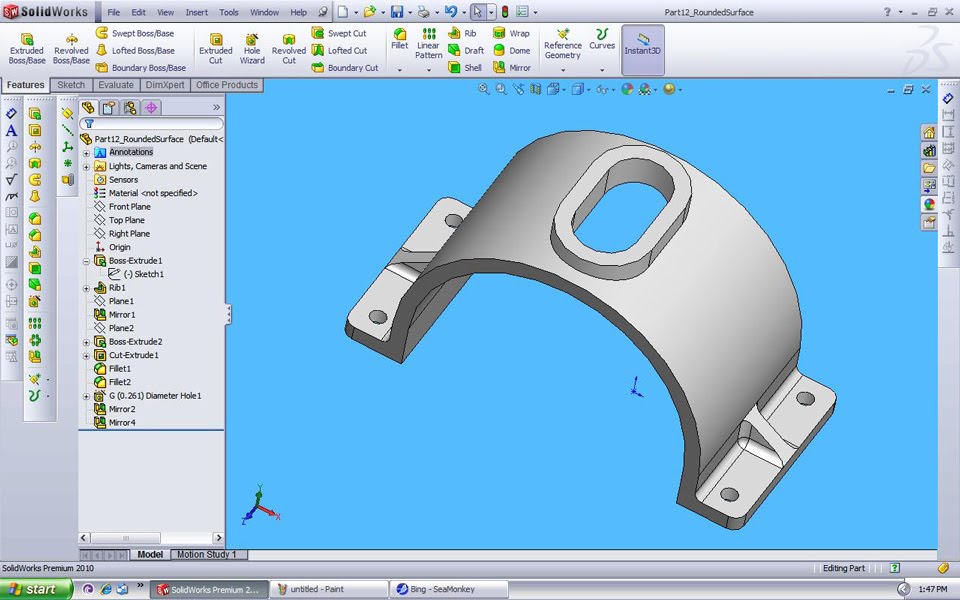The width and height of the screenshot is (960, 600).
Task: Open the Reference Geometry tool
Action: point(562,45)
